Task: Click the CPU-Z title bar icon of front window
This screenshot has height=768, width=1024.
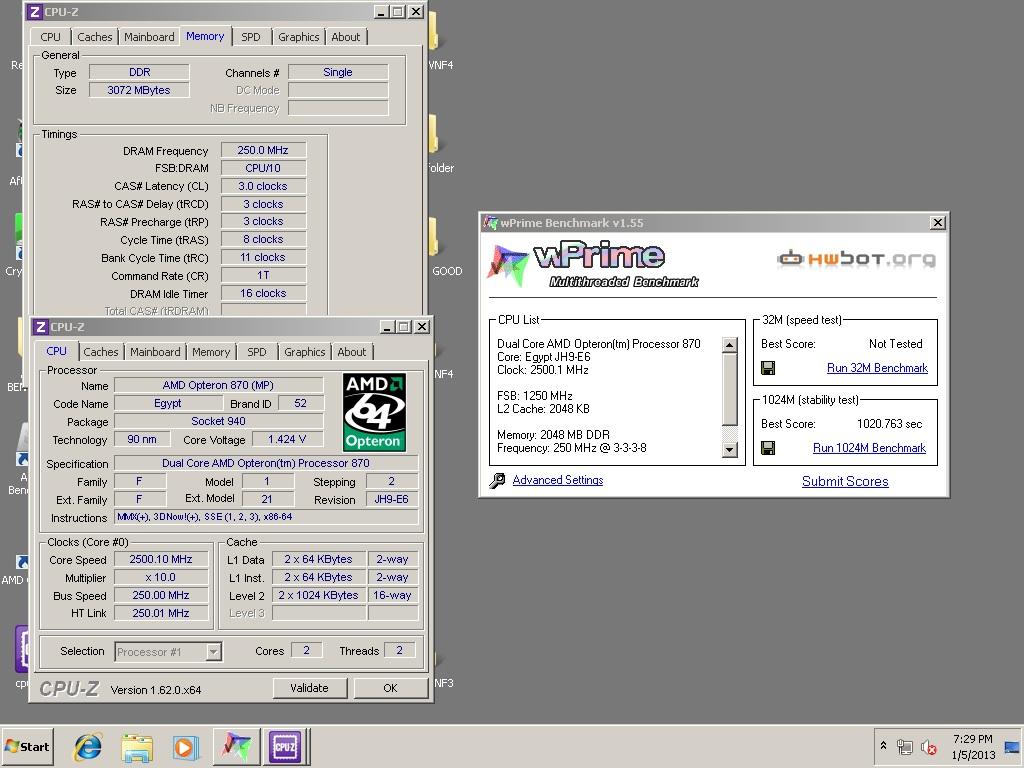Action: [x=40, y=327]
